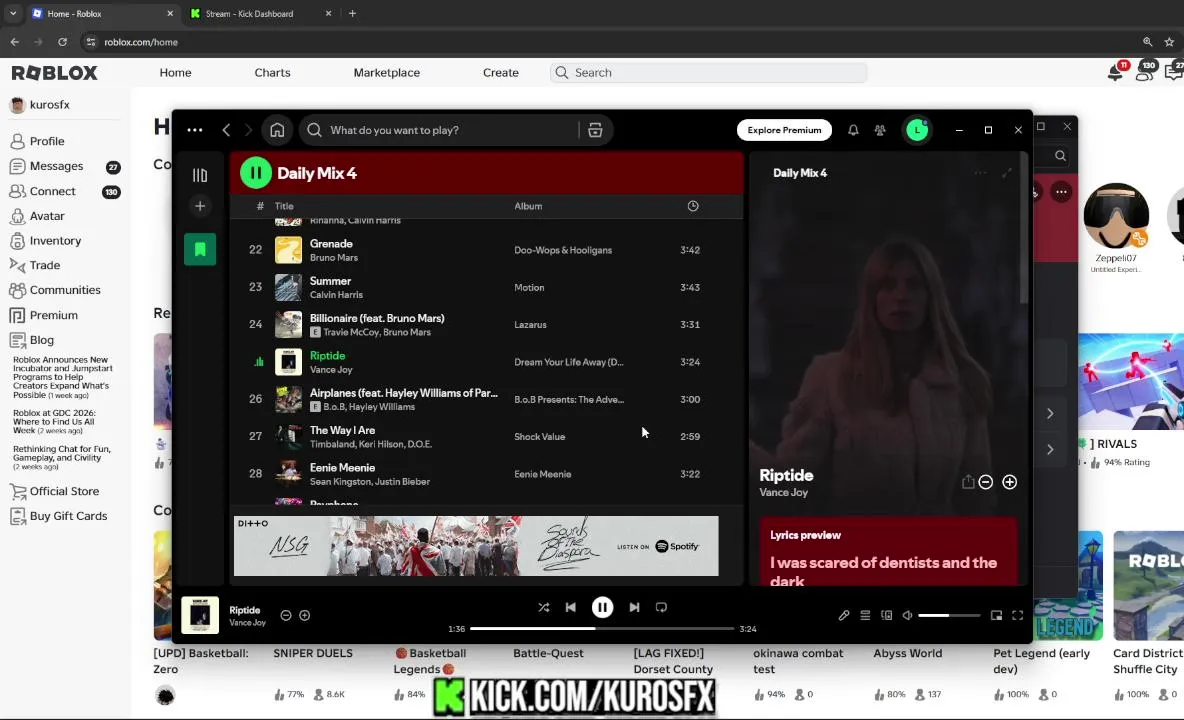This screenshot has width=1184, height=720.
Task: Open the play queue icon
Action: (865, 615)
